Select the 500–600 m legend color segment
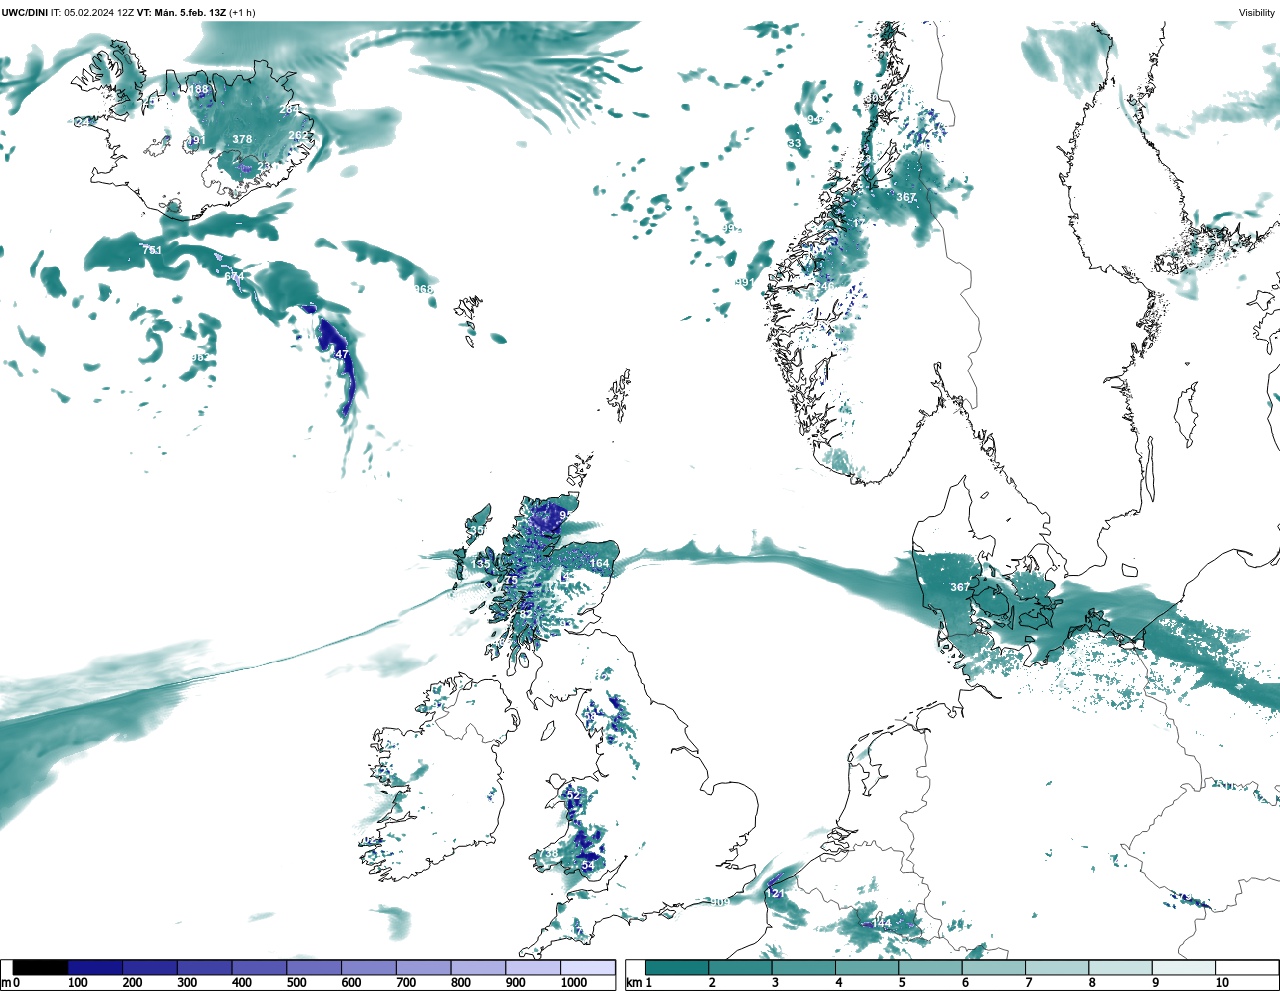1280x991 pixels. point(314,968)
